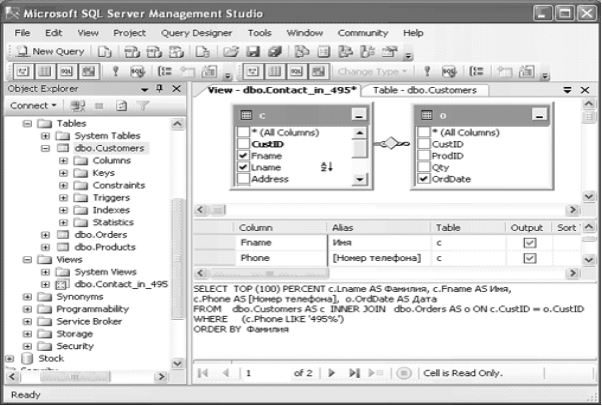Click the Object Explorer horizontal scrollbar thumb
Image resolution: width=602 pixels, height=406 pixels.
(75, 377)
